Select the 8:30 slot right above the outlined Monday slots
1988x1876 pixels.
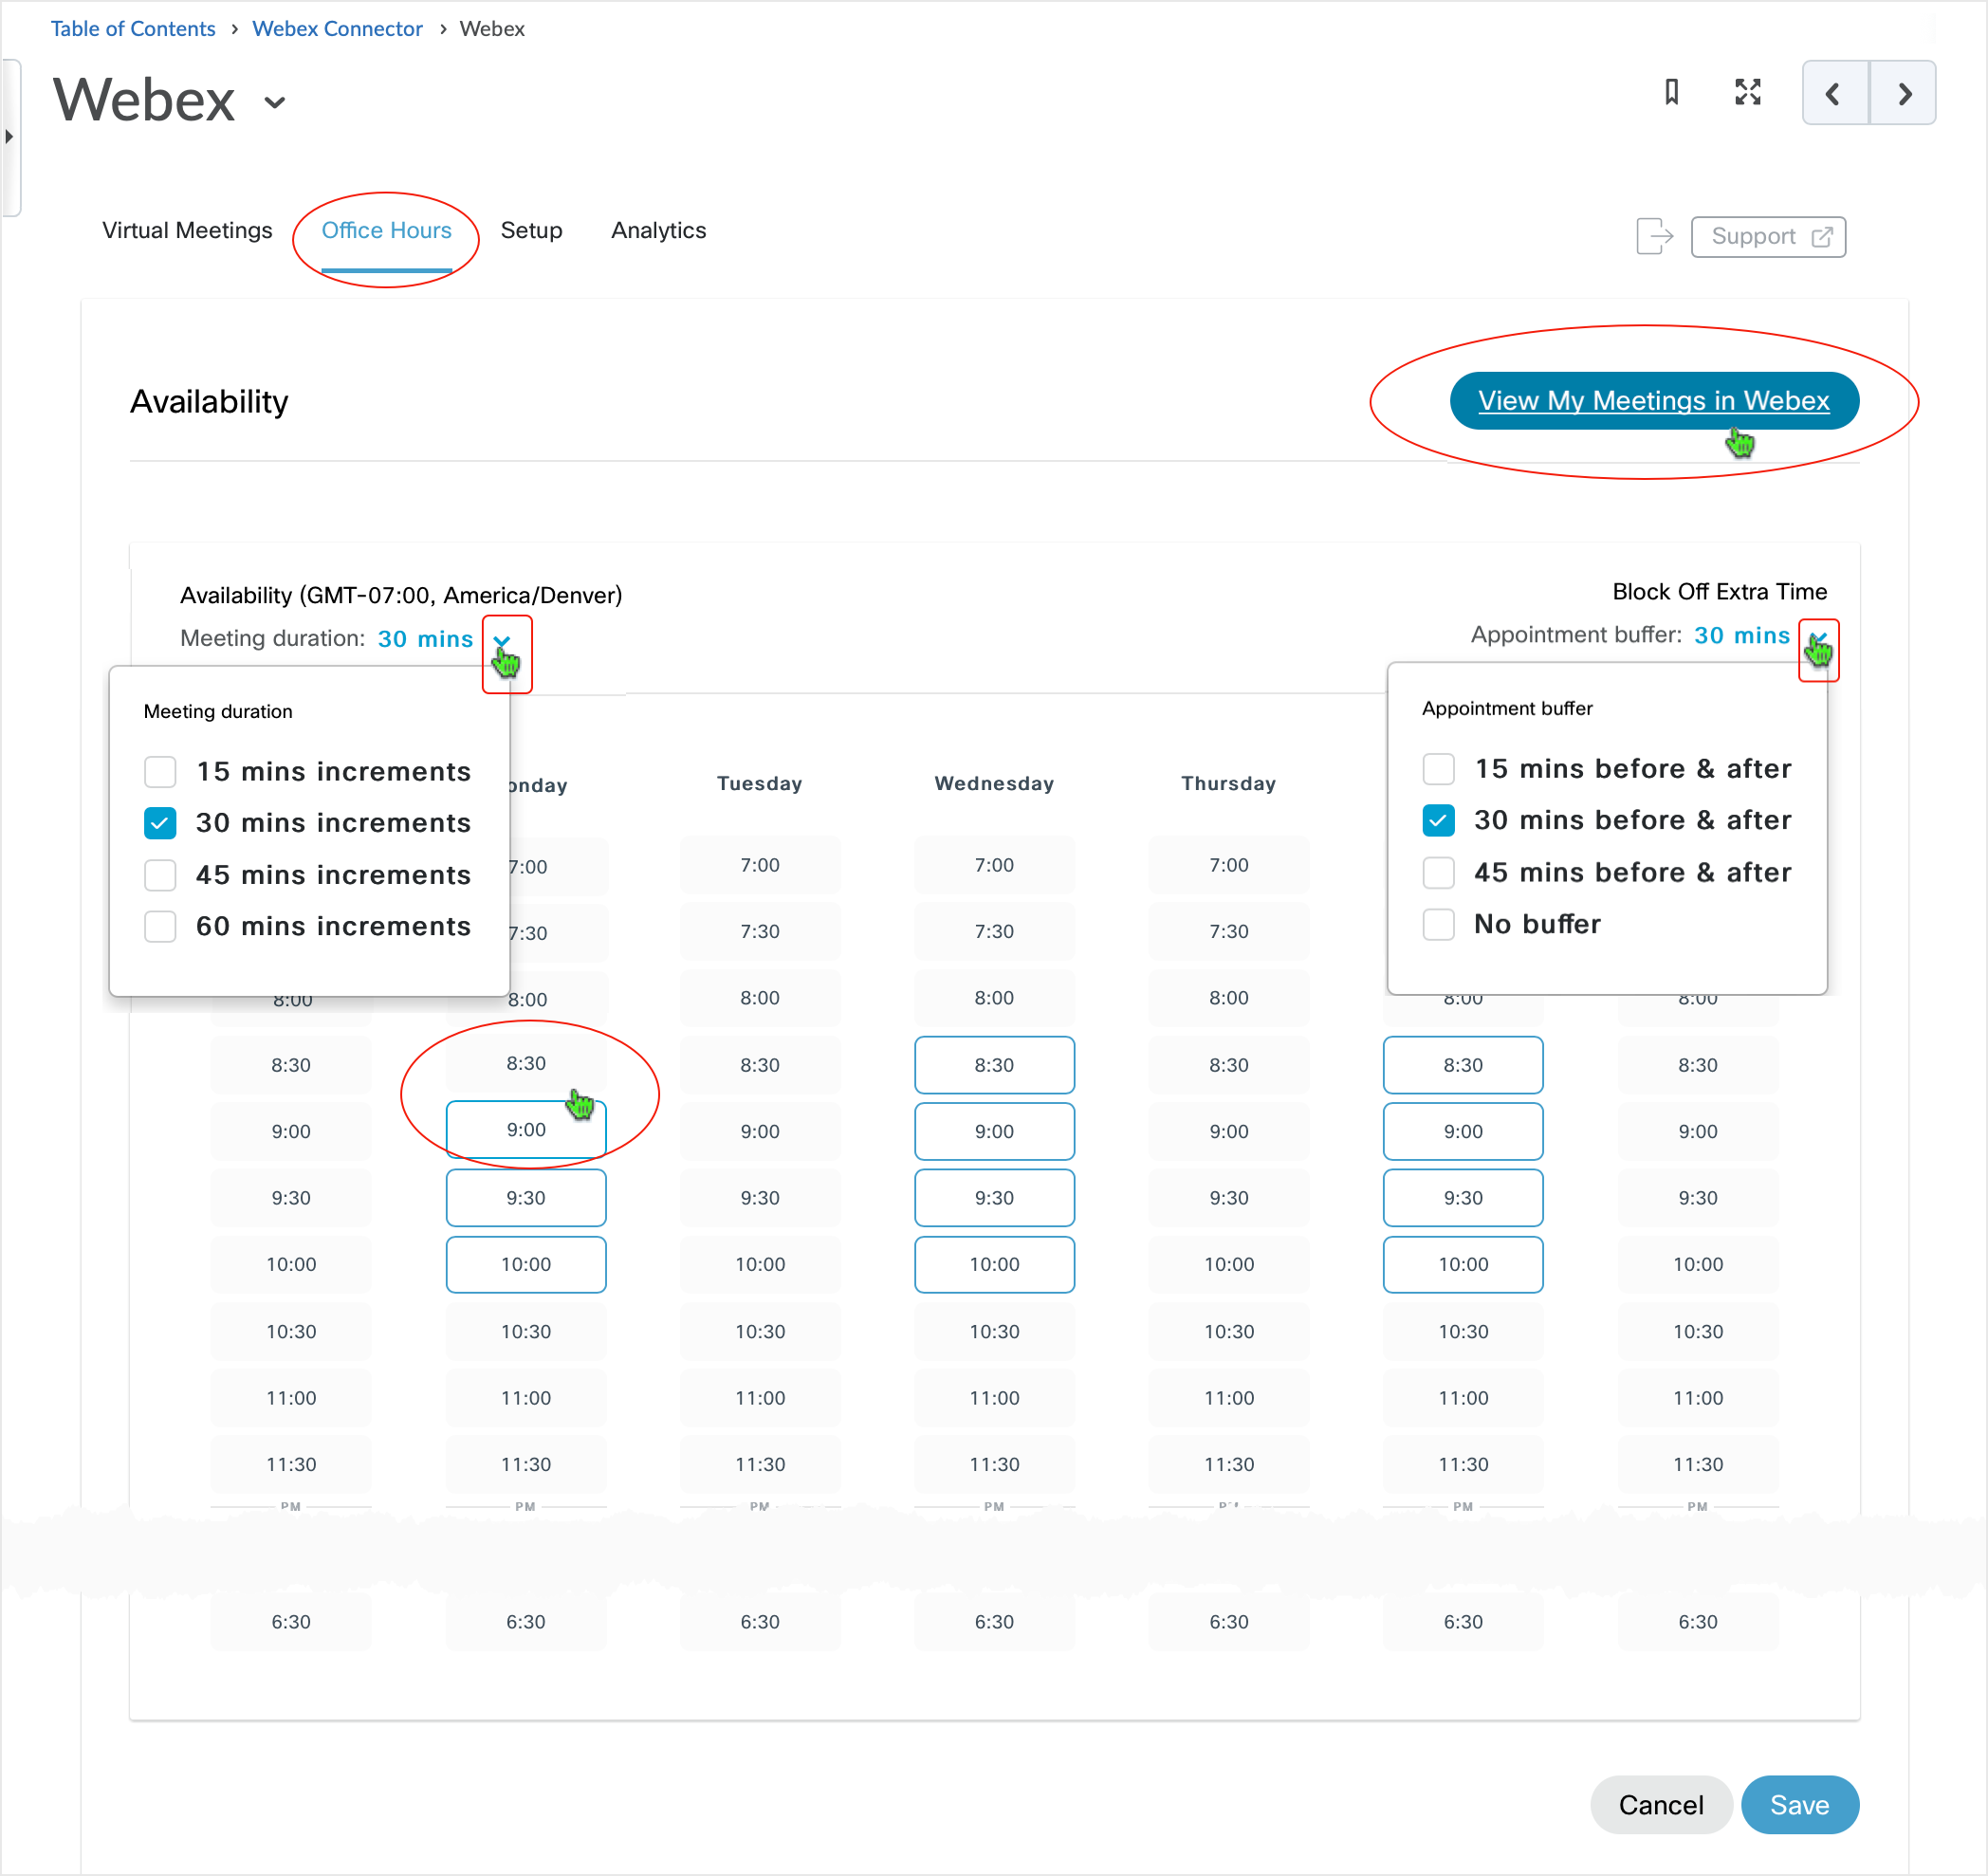[x=526, y=1064]
